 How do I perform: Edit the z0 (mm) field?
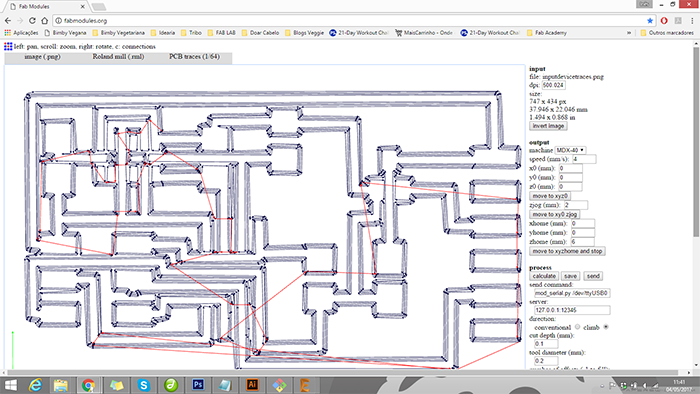[571, 187]
